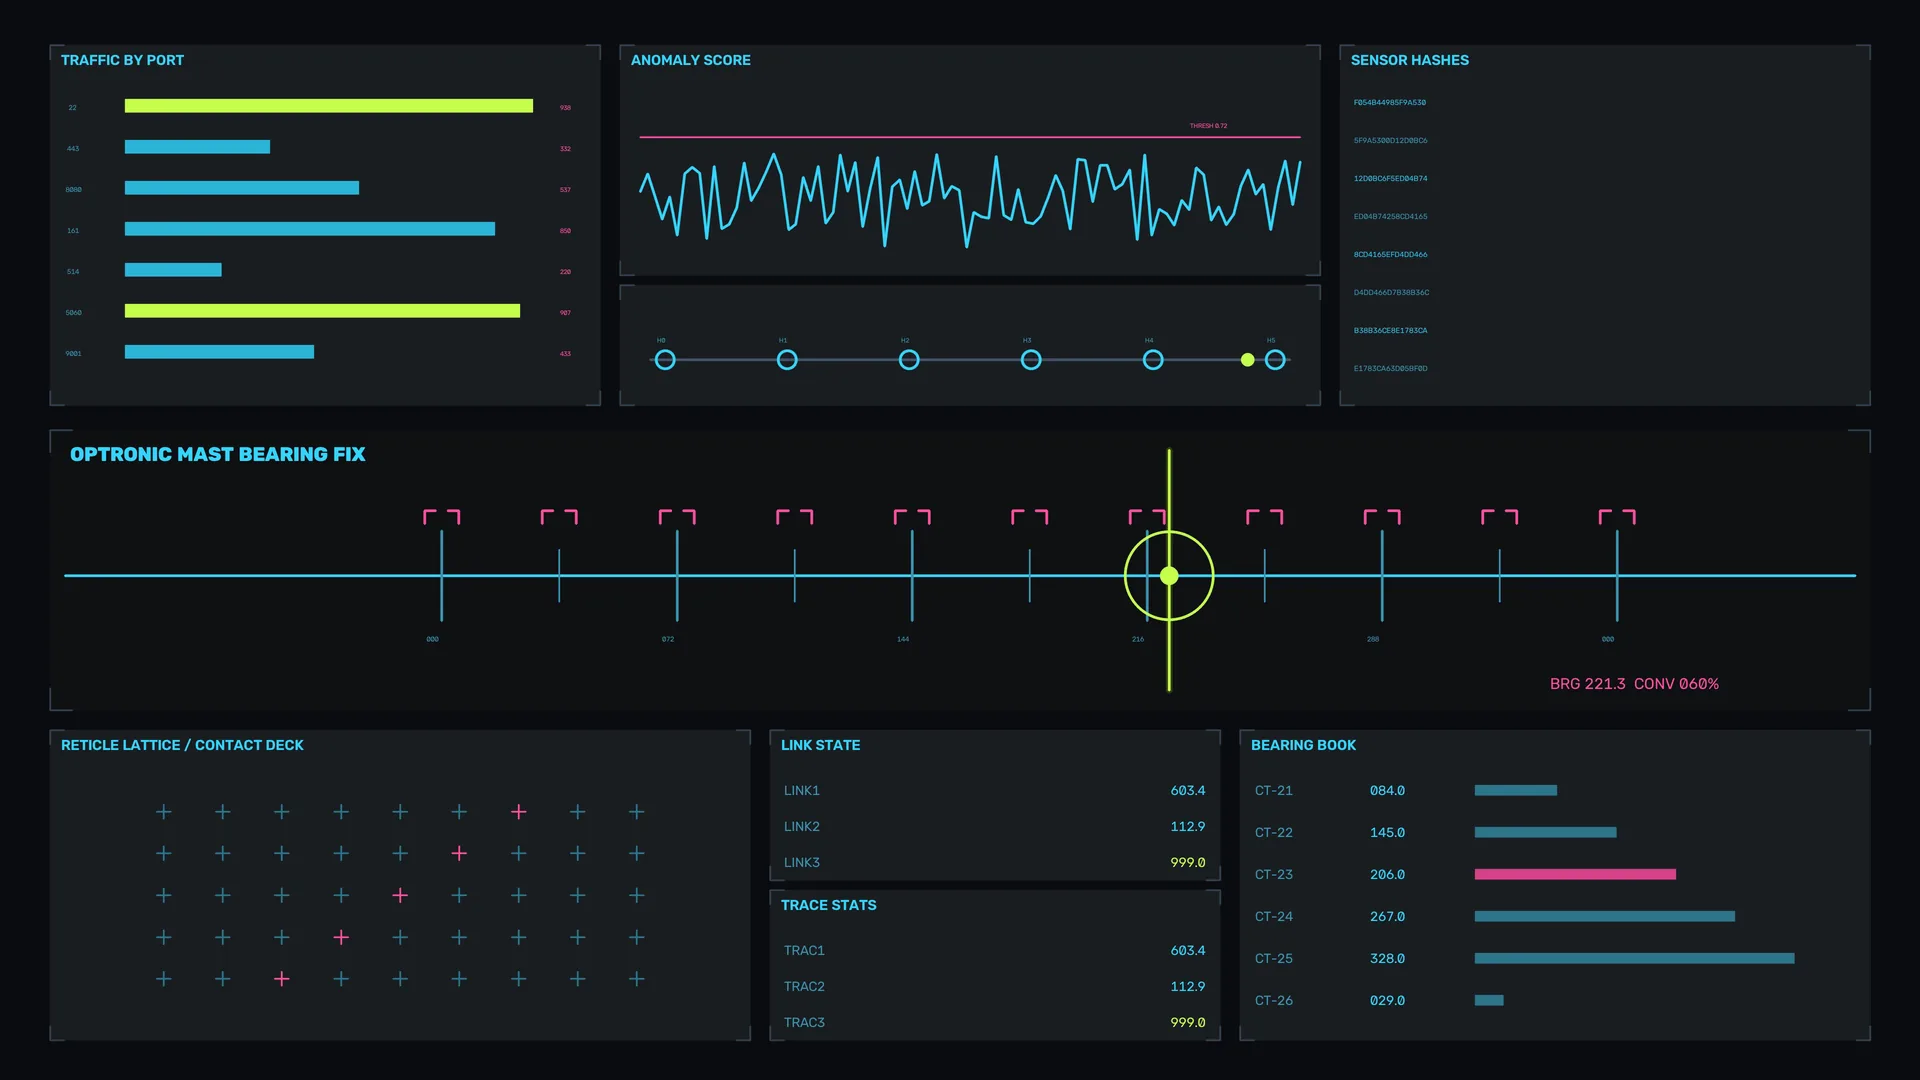Select the H5 timeline node
Viewport: 1920px width, 1080px height.
click(x=1275, y=360)
